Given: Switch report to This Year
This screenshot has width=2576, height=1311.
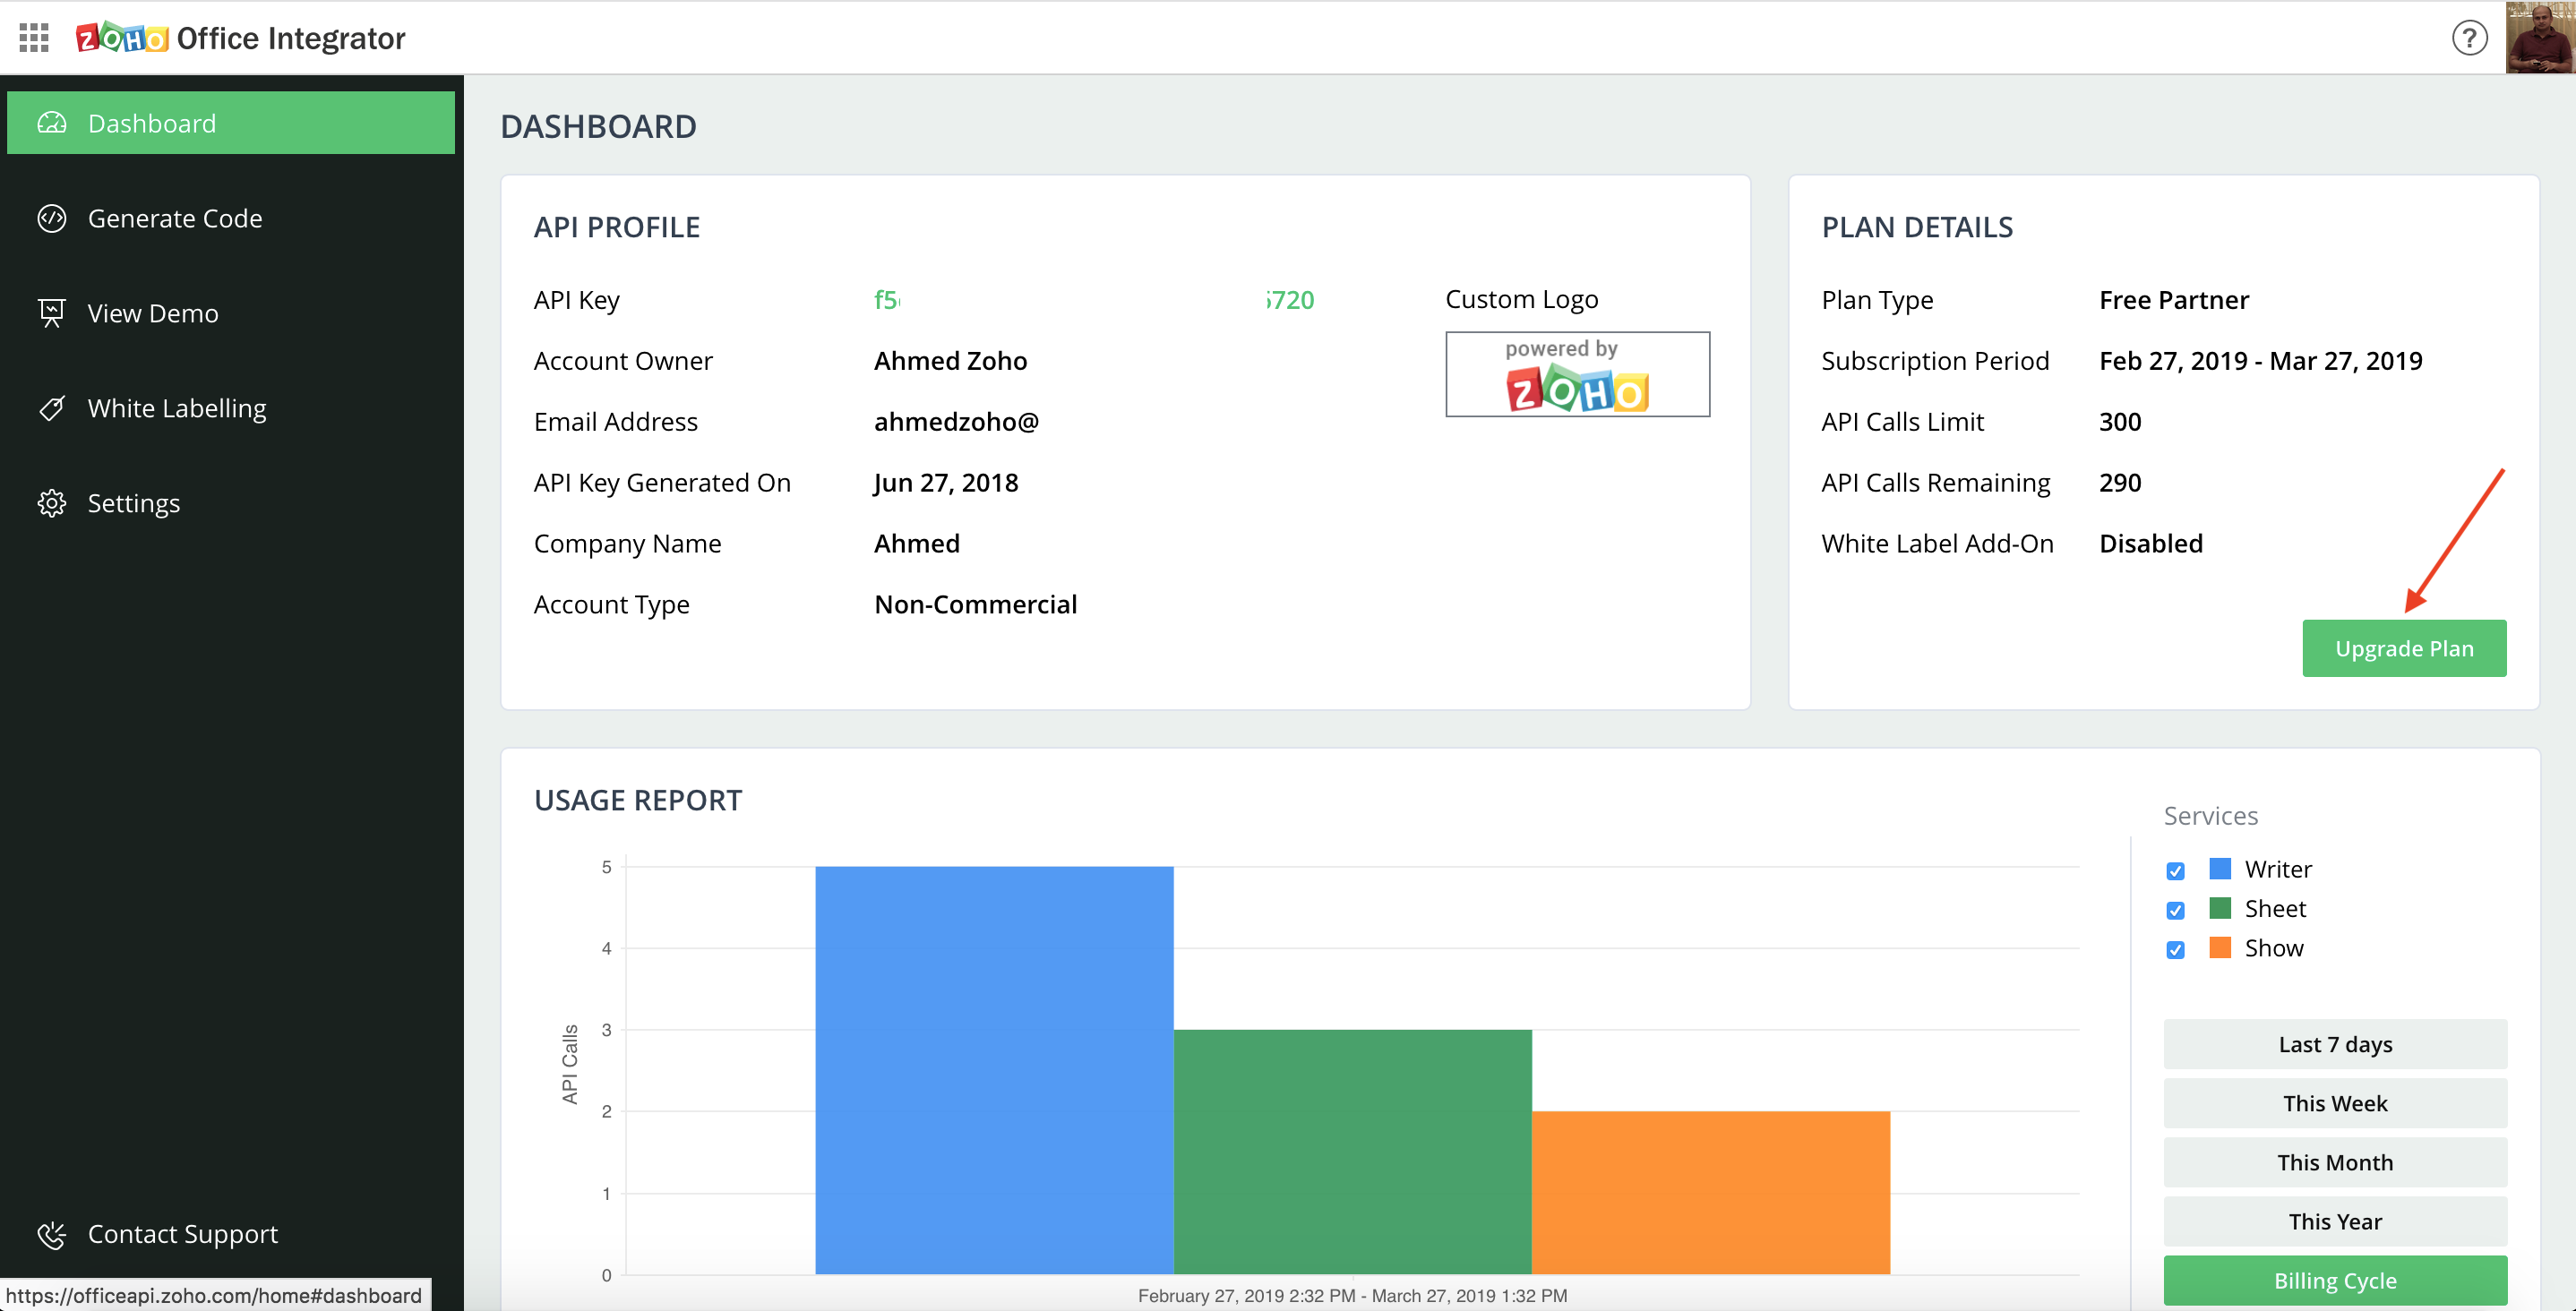Looking at the screenshot, I should (2334, 1221).
